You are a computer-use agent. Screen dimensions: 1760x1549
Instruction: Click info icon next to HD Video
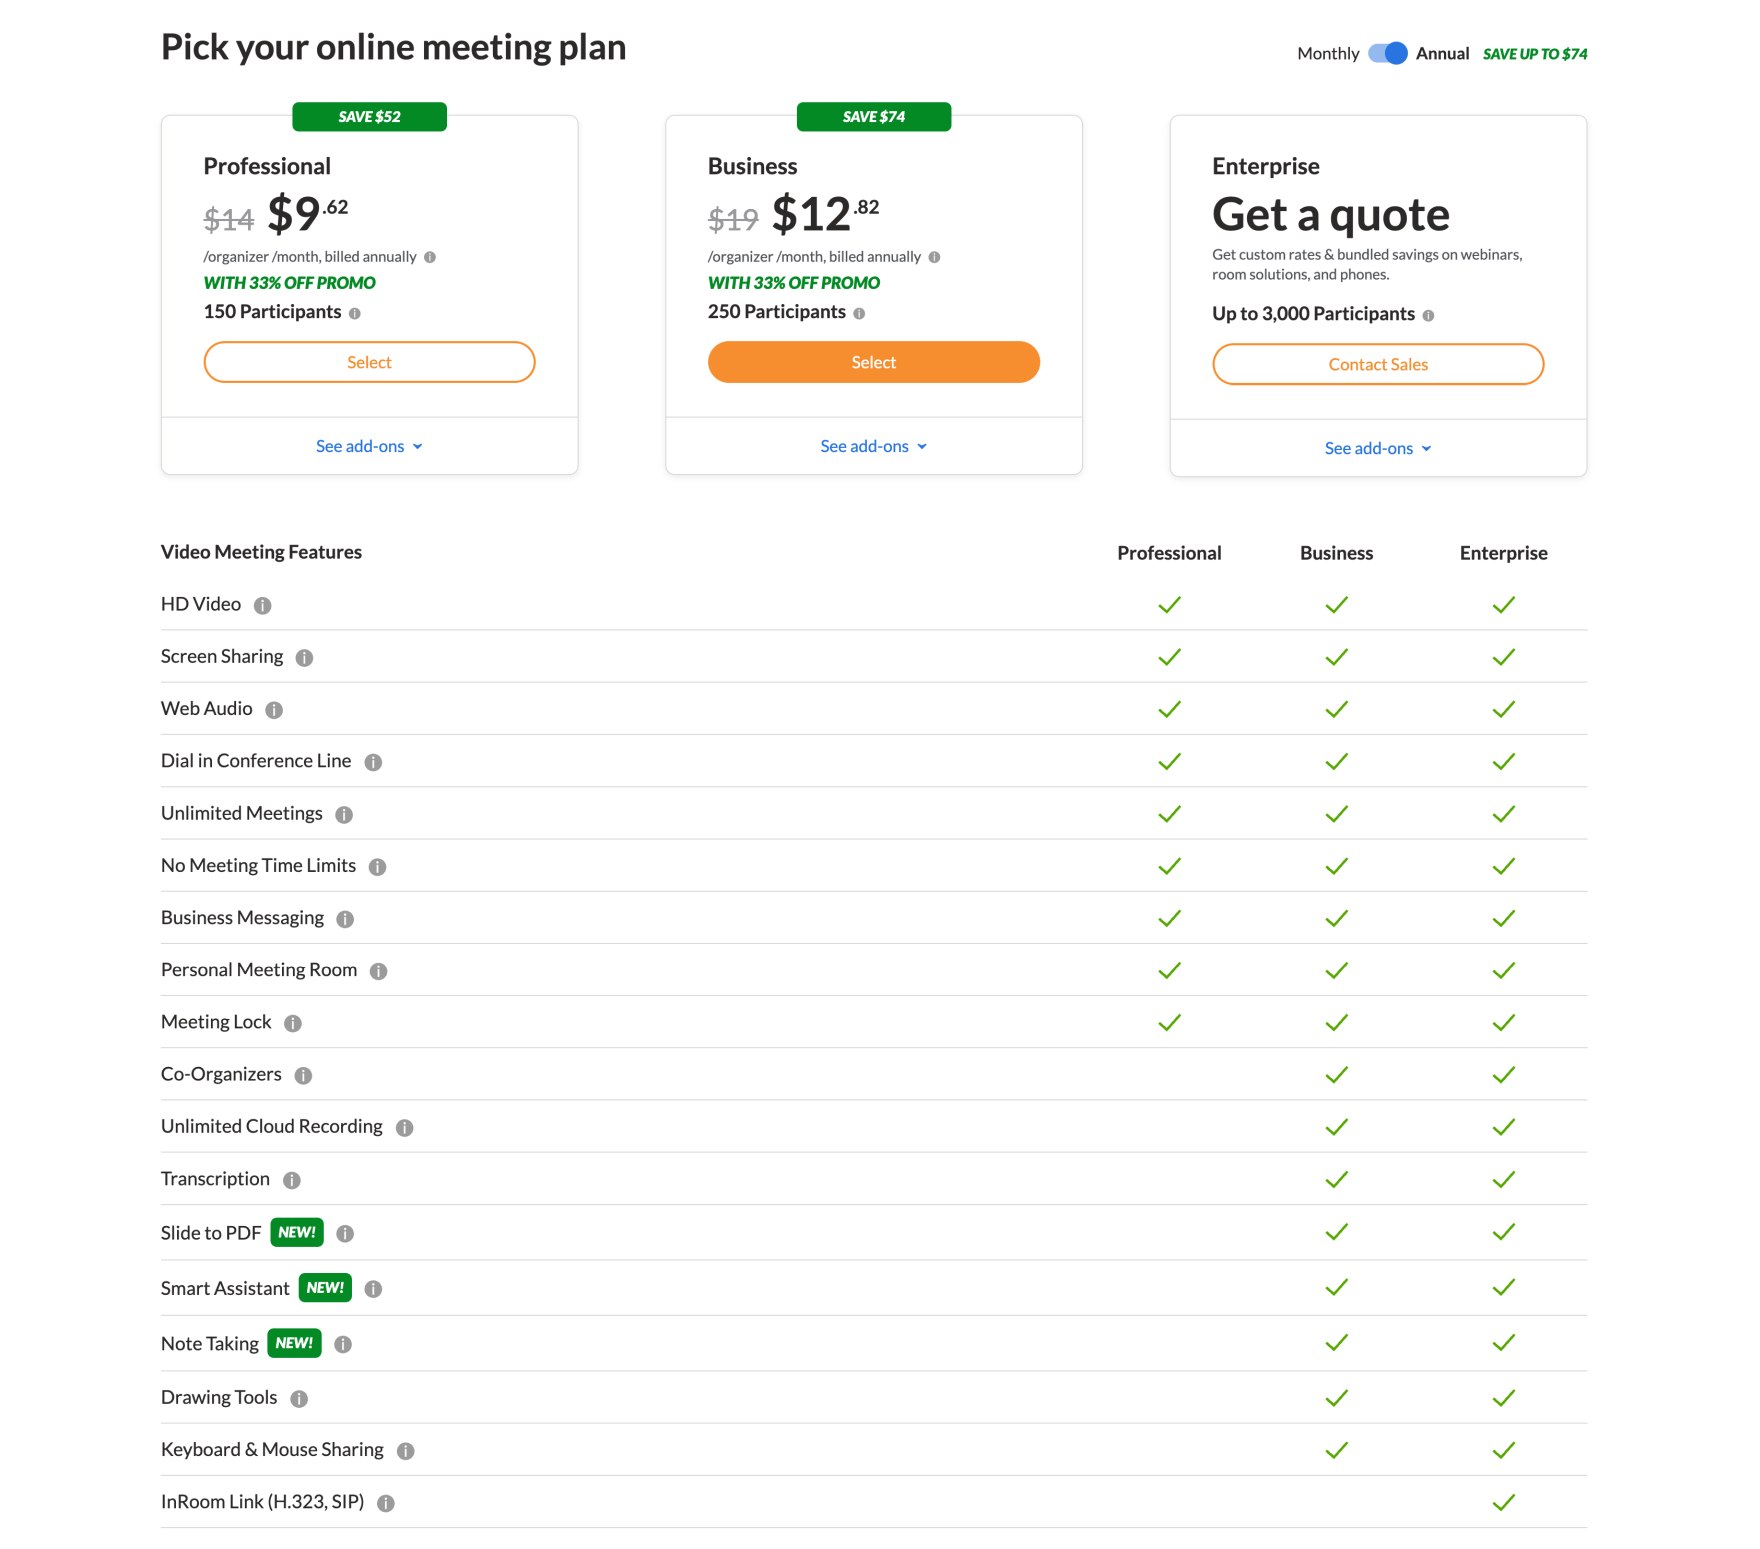point(263,606)
